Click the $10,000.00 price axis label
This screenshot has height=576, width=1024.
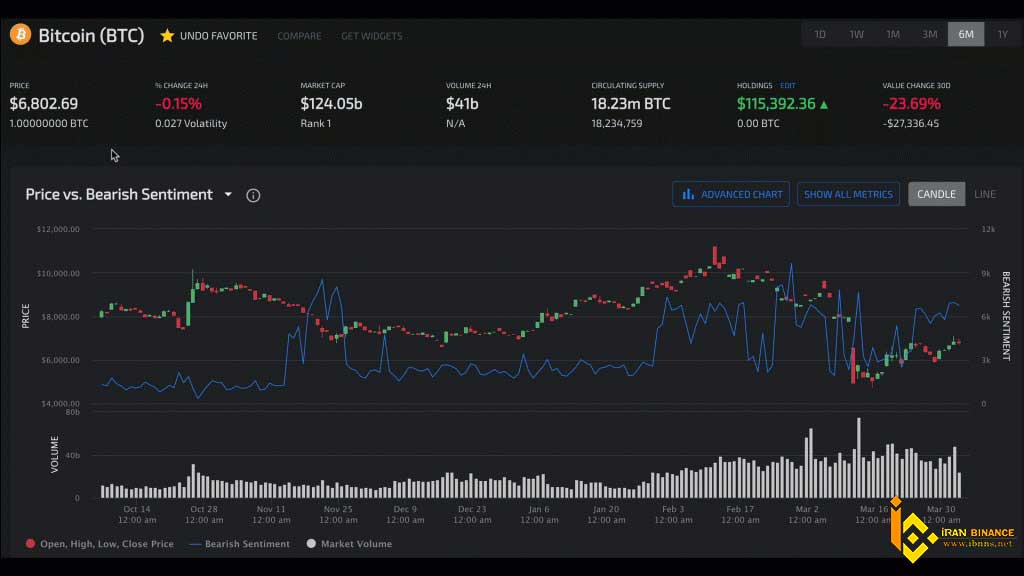pyautogui.click(x=58, y=273)
